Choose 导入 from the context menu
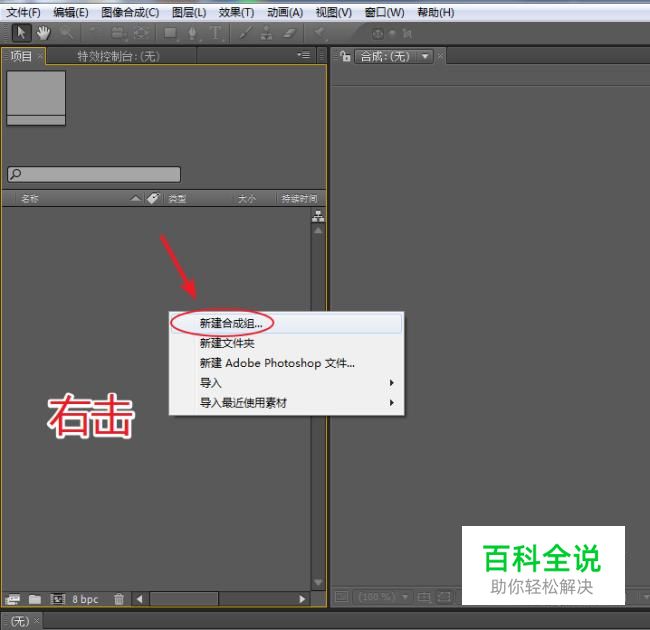 coord(286,383)
